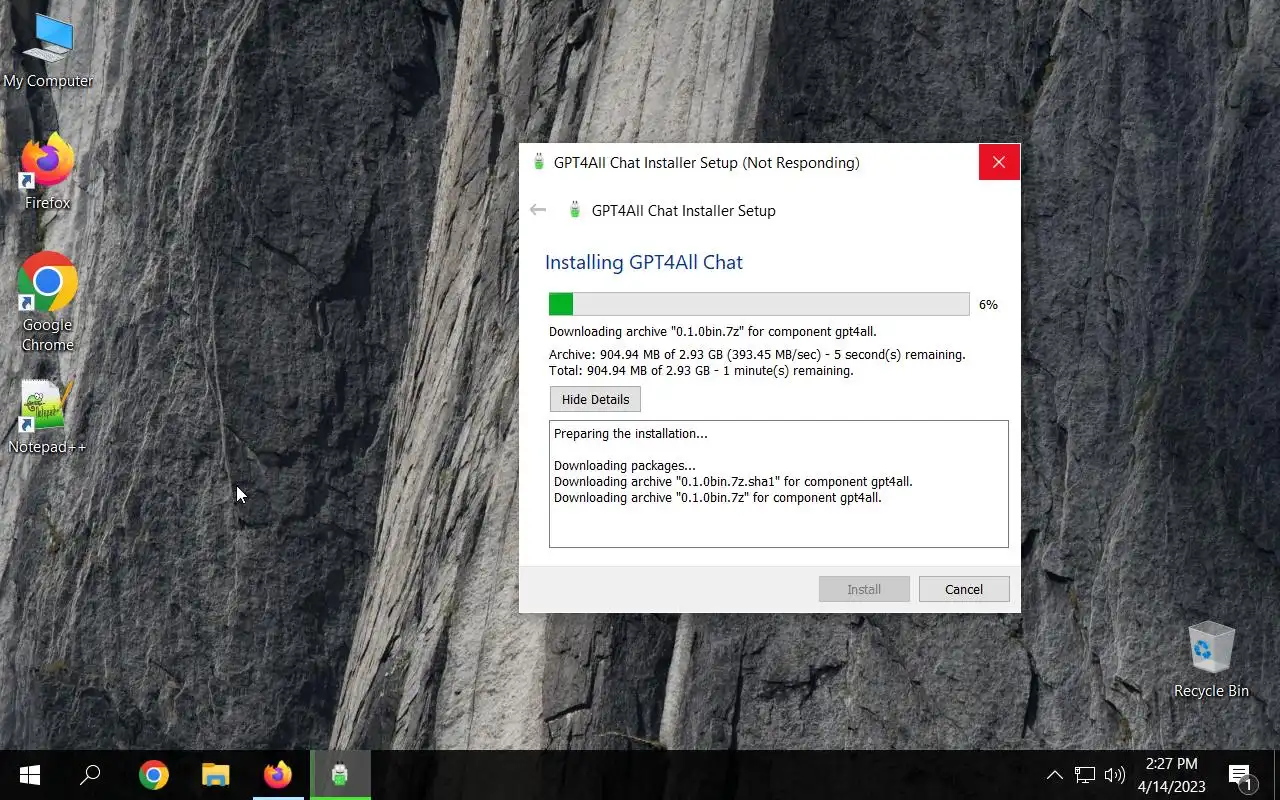Open Google Chrome desktop shortcut
1280x800 pixels.
48,302
